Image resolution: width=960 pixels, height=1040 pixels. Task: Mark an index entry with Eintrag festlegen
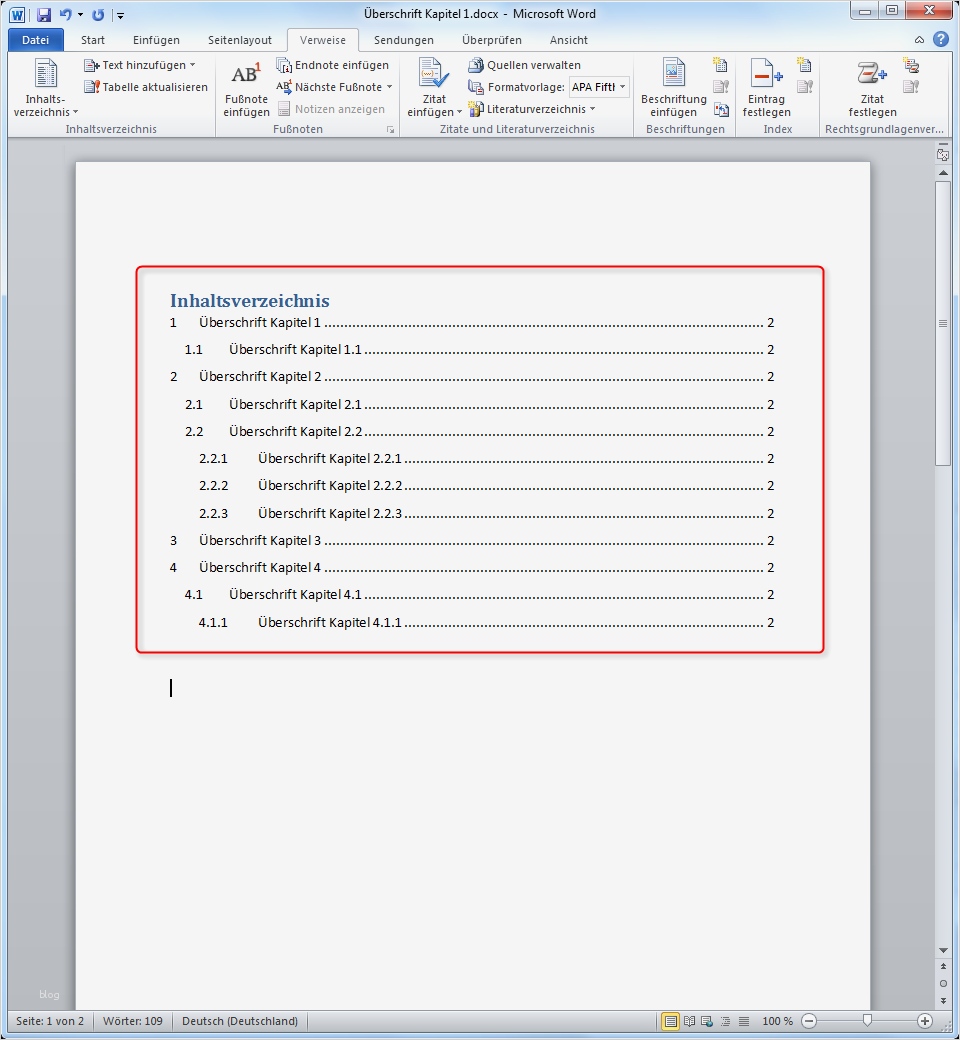[x=765, y=88]
